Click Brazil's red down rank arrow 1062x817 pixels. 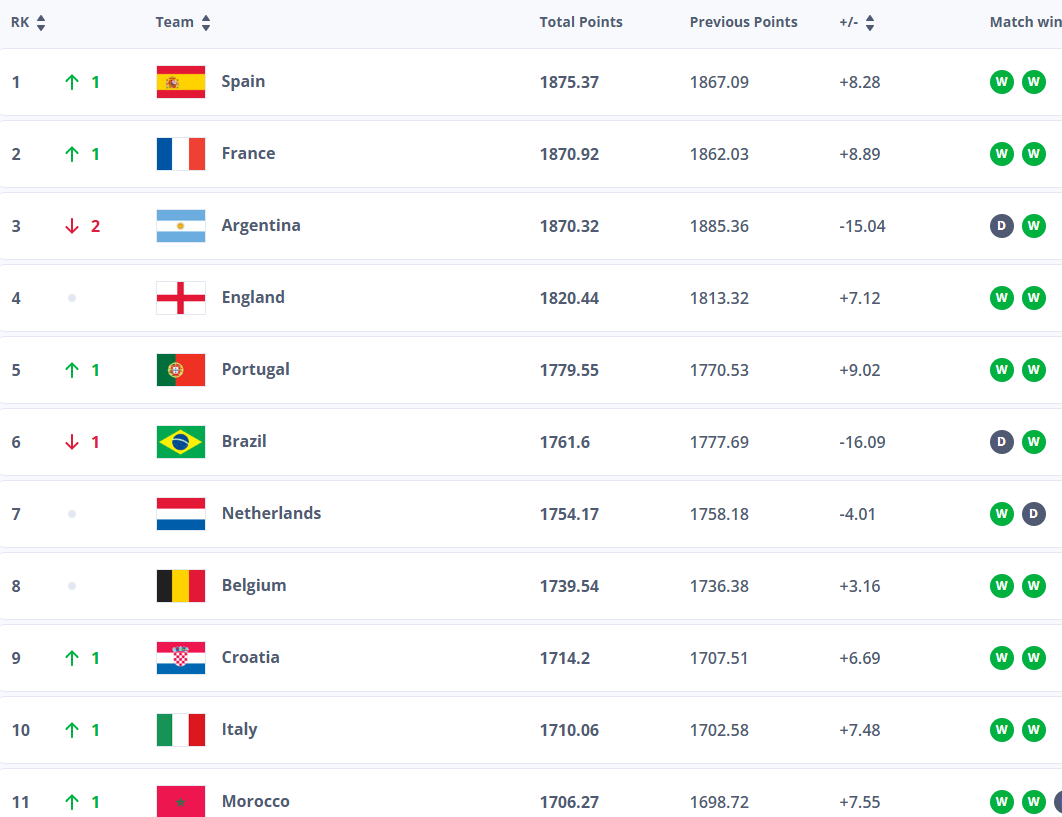click(72, 442)
